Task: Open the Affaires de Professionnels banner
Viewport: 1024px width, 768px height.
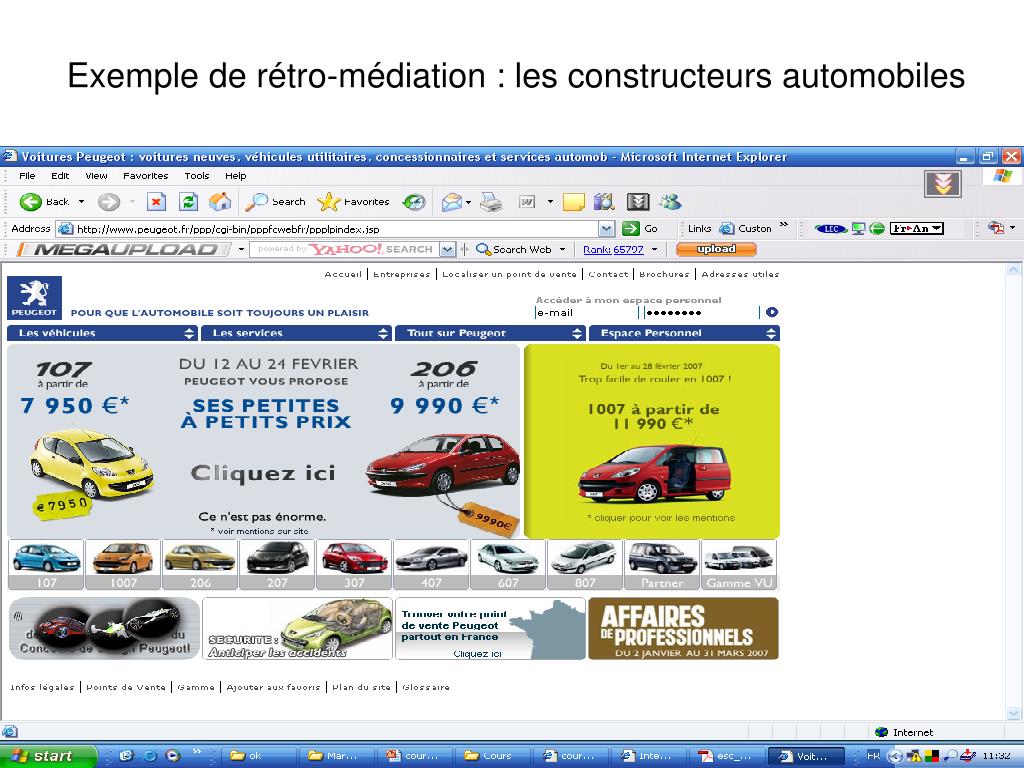Action: (684, 628)
